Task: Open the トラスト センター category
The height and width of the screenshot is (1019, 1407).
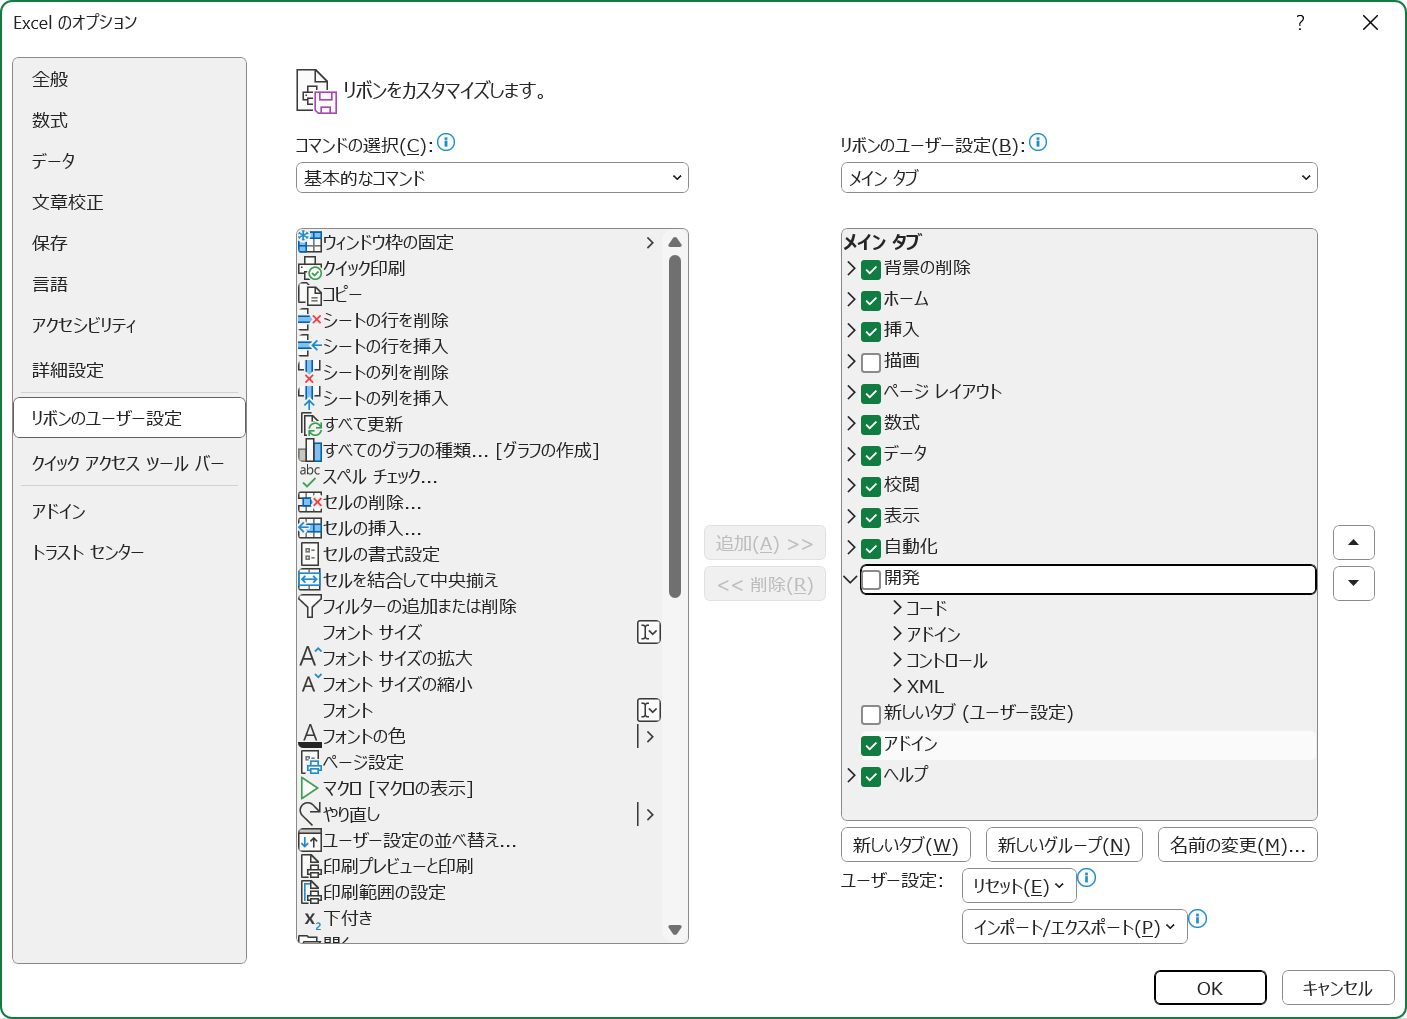Action: pos(129,552)
